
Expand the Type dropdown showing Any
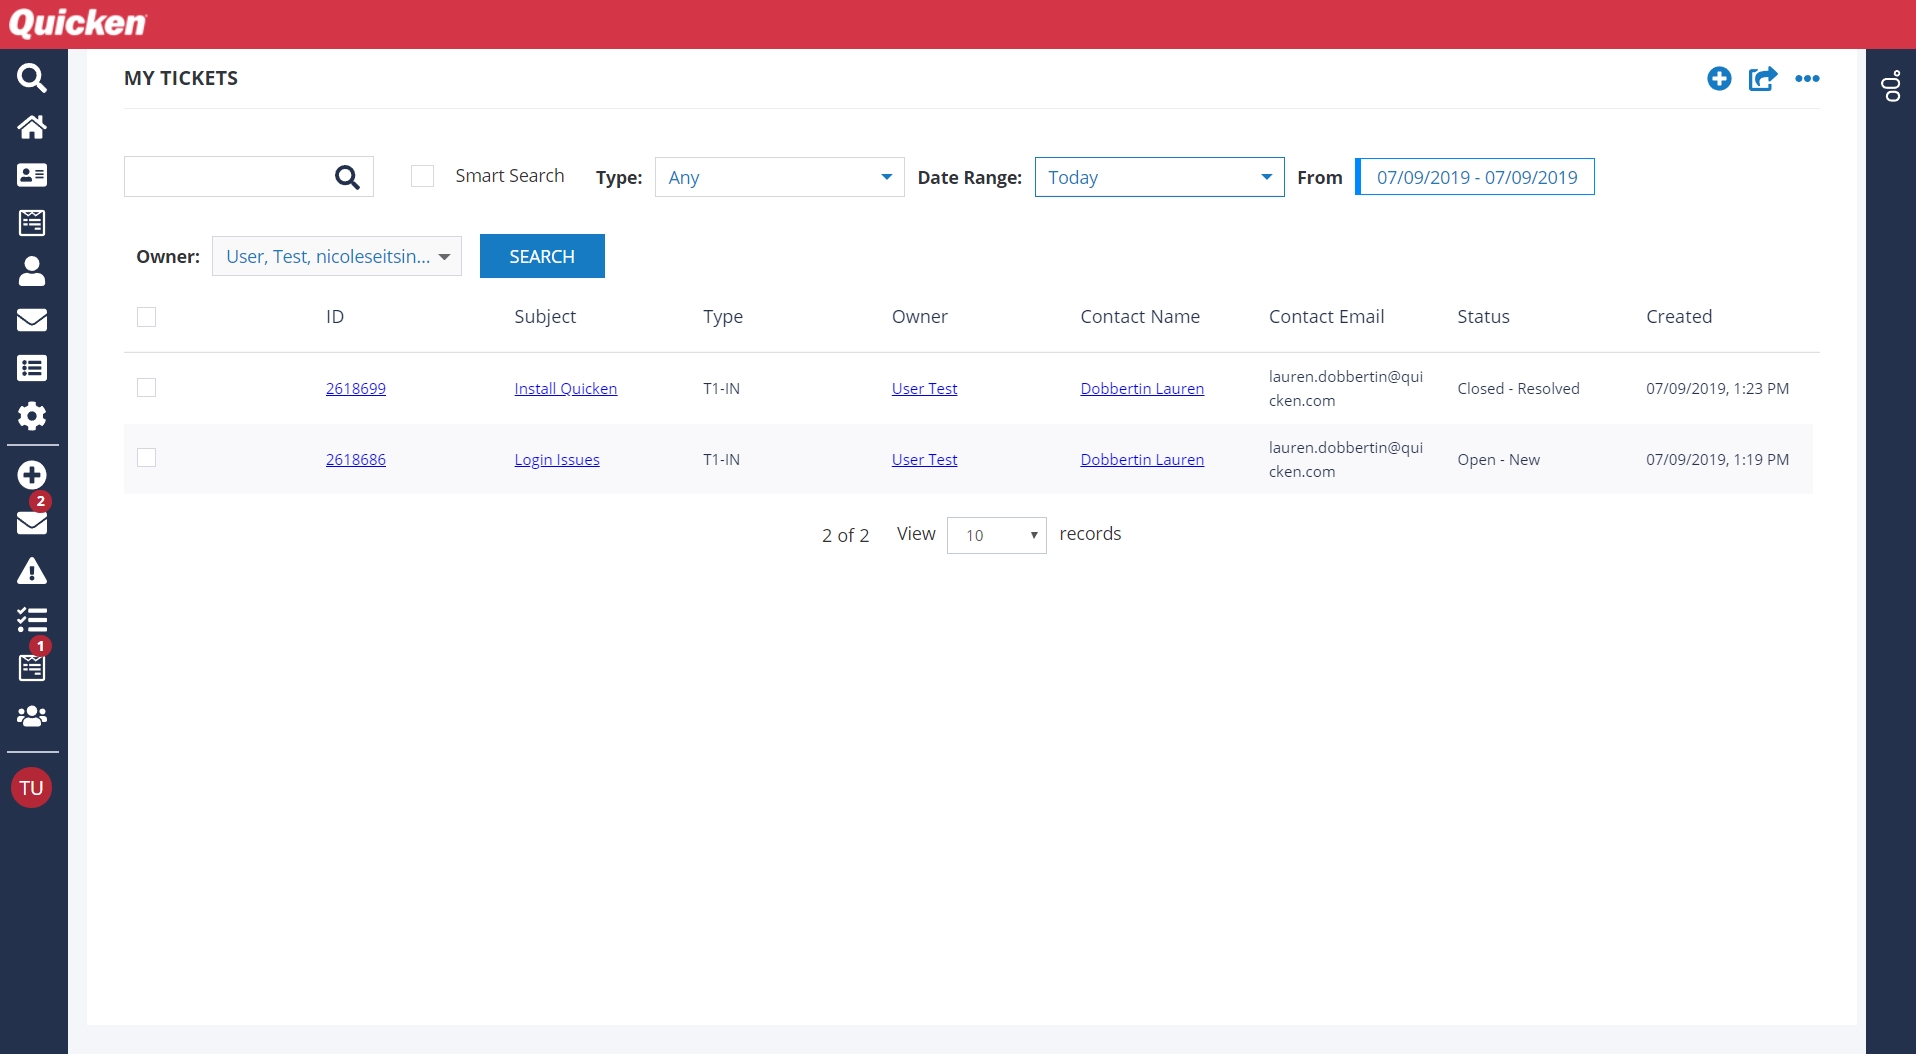(x=779, y=177)
